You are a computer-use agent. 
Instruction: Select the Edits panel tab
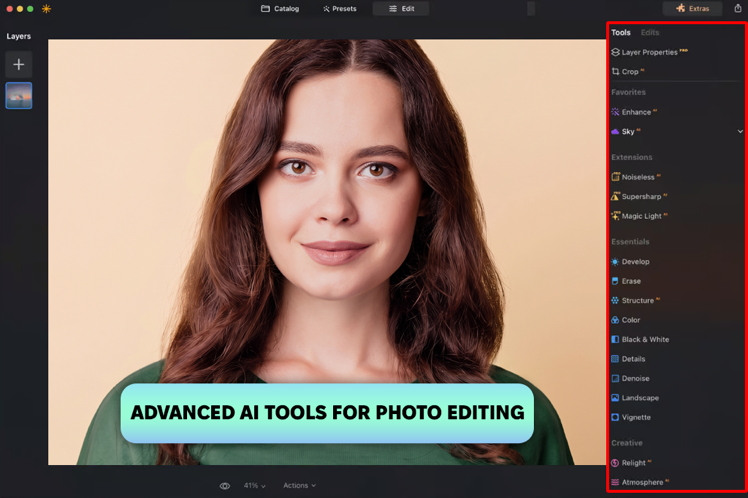coord(650,32)
